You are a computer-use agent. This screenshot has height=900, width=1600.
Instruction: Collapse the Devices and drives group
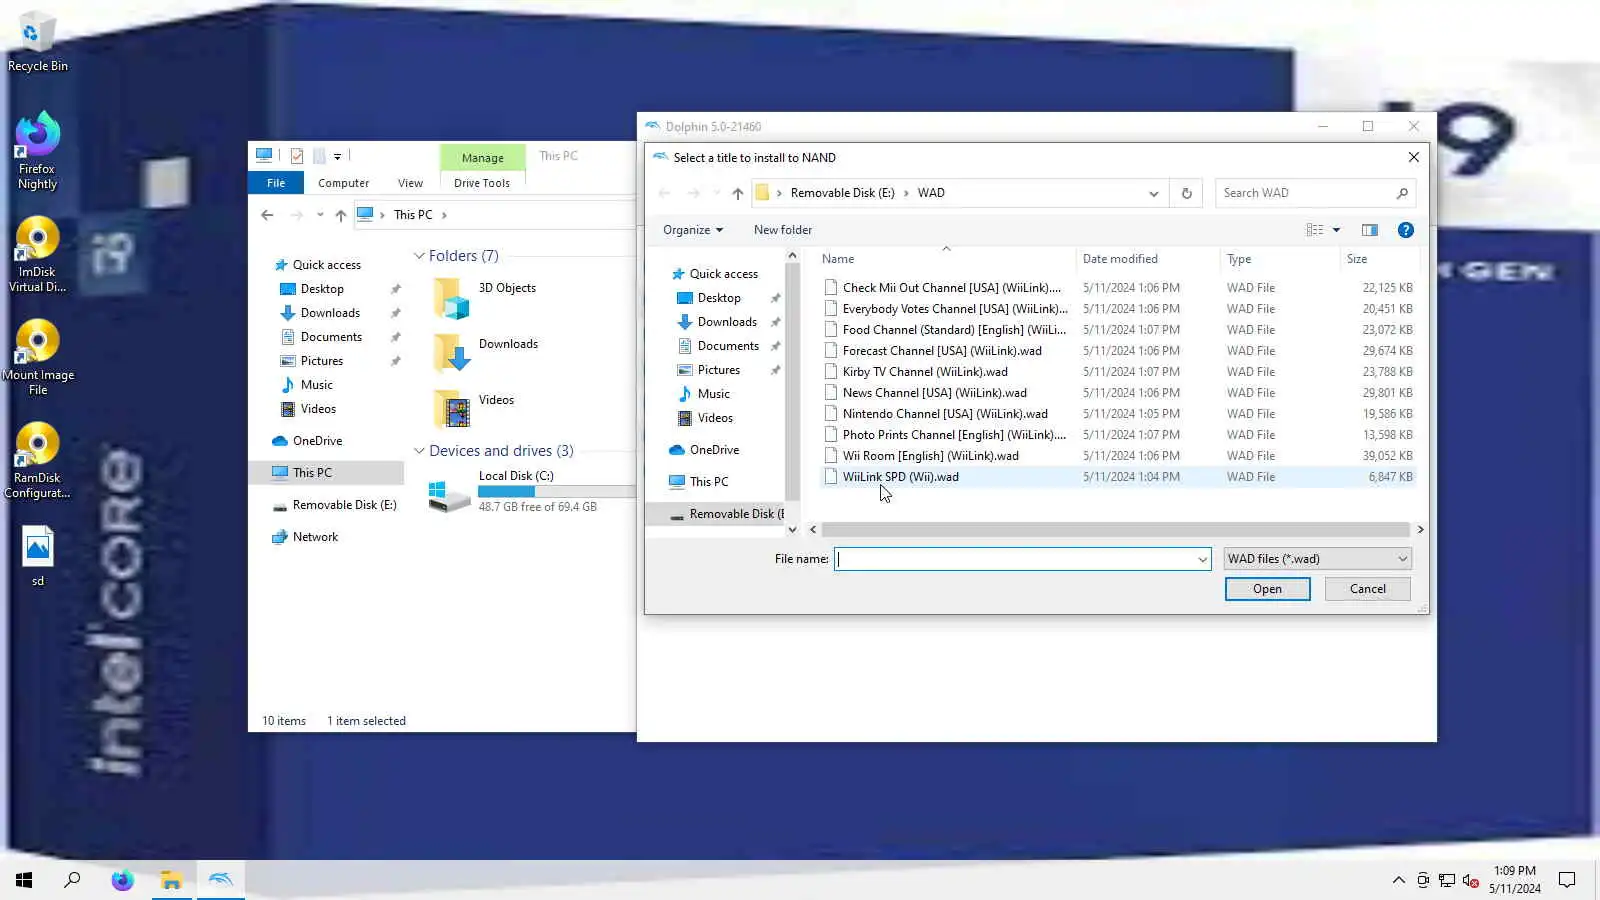(420, 451)
